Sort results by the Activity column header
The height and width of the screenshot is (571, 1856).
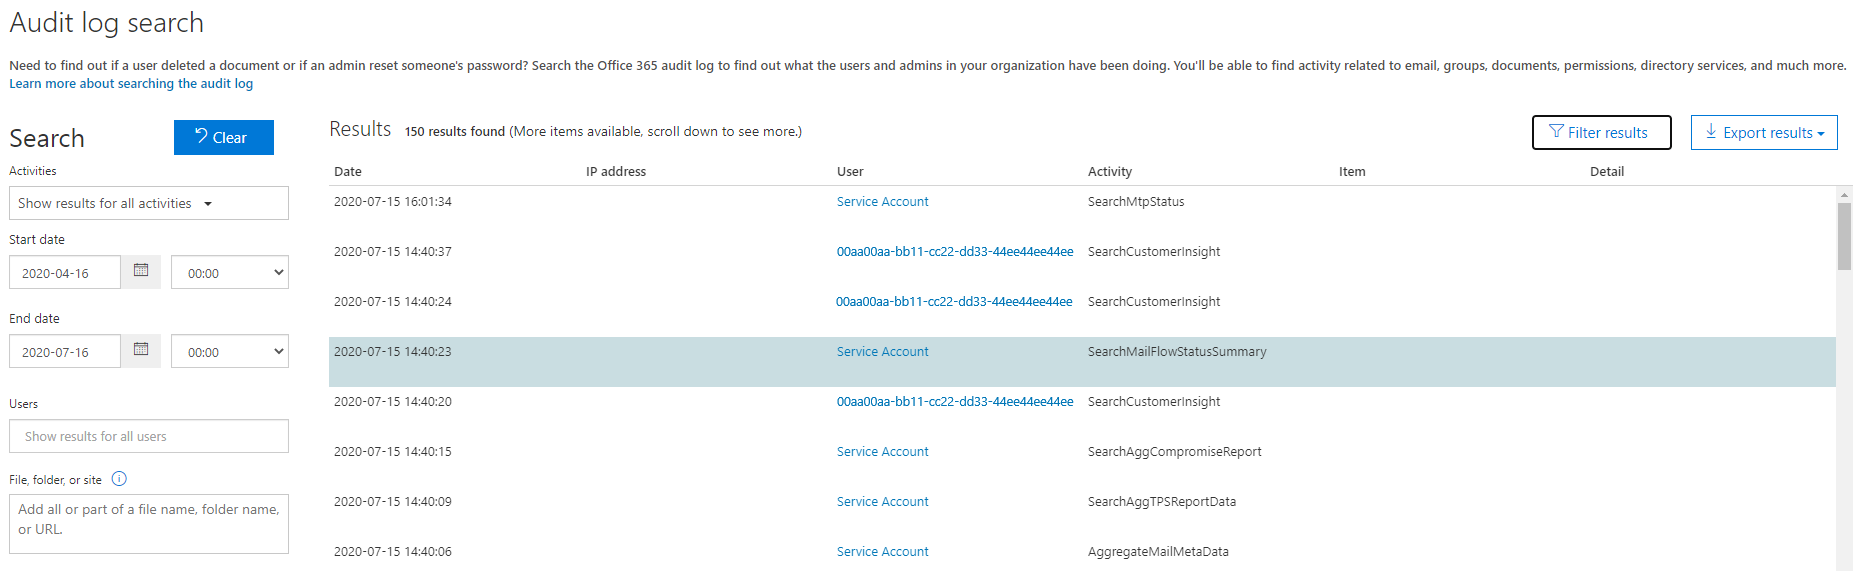(x=1109, y=172)
